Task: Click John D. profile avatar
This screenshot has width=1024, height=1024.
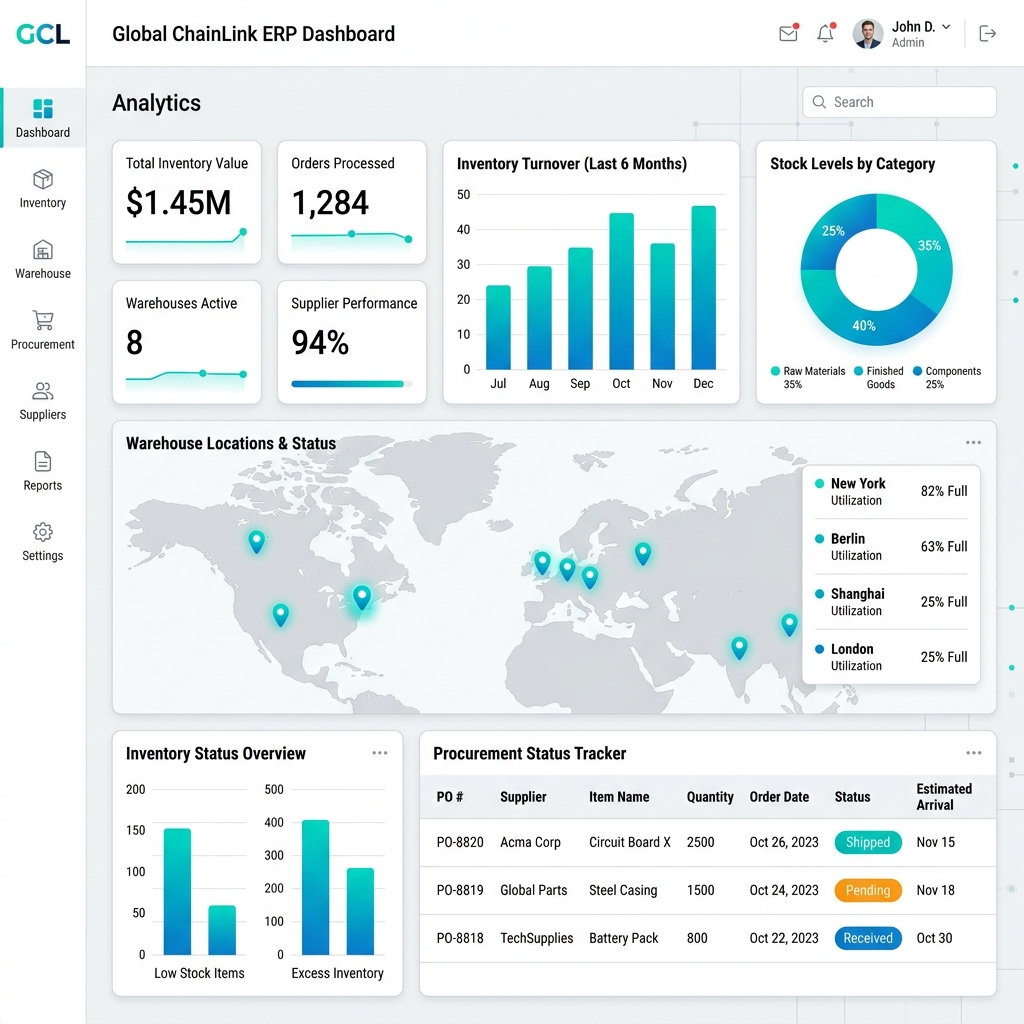Action: click(x=868, y=34)
